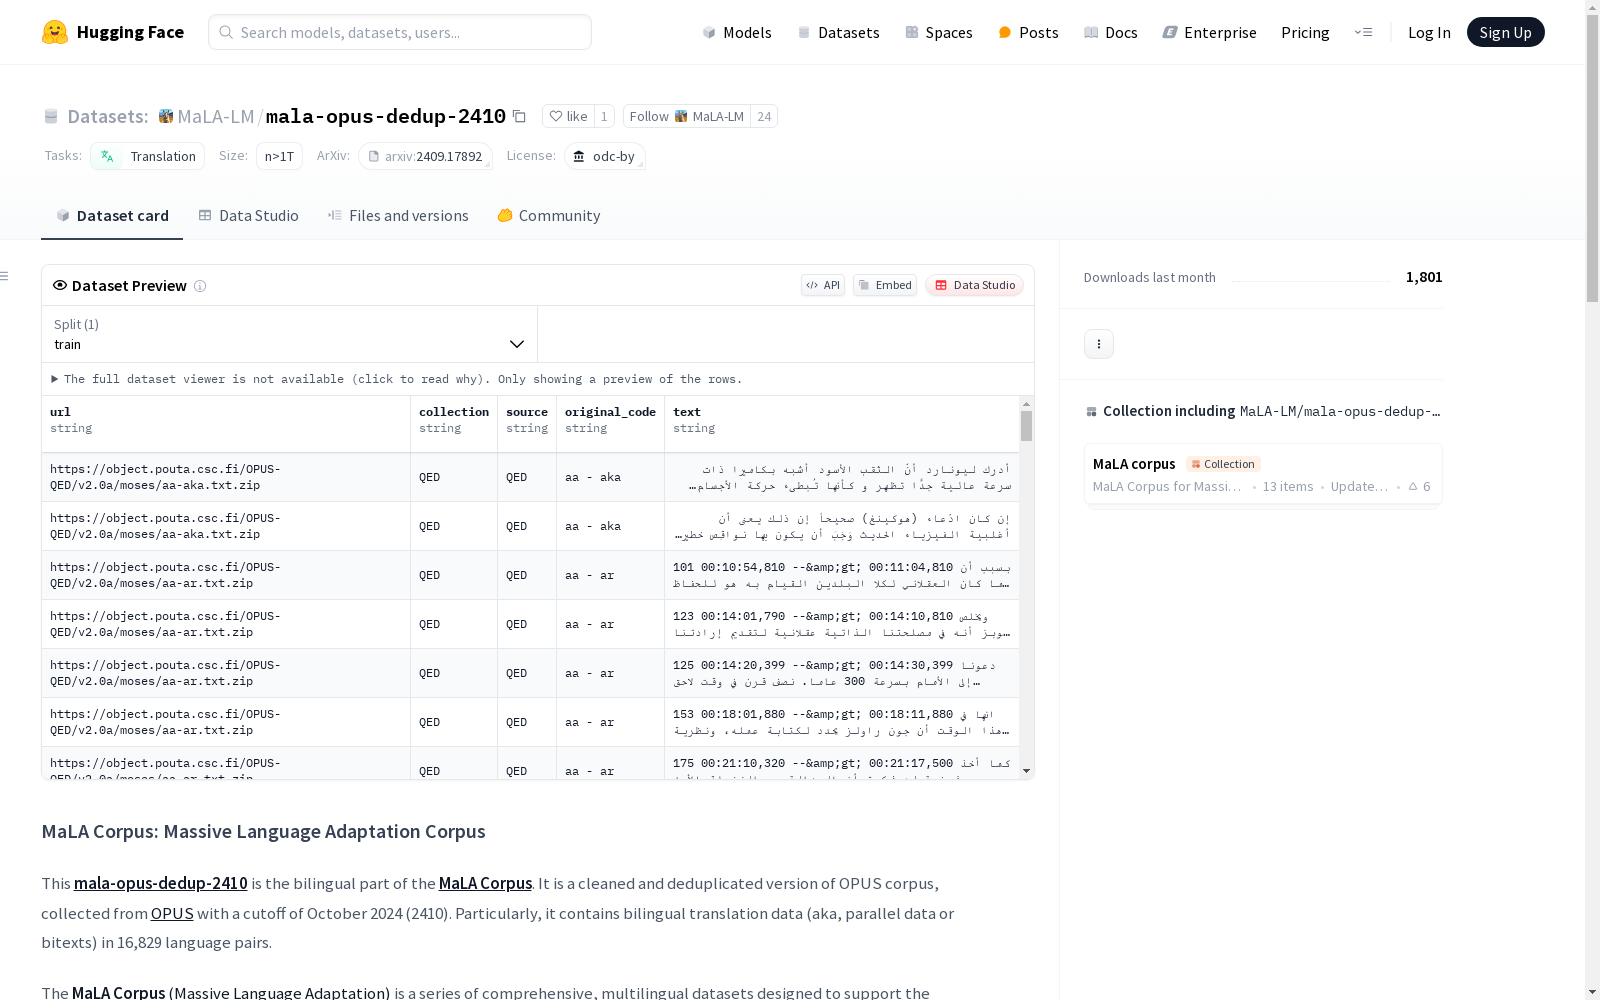
Task: Open the MaLA corpus collection card
Action: click(x=1263, y=475)
